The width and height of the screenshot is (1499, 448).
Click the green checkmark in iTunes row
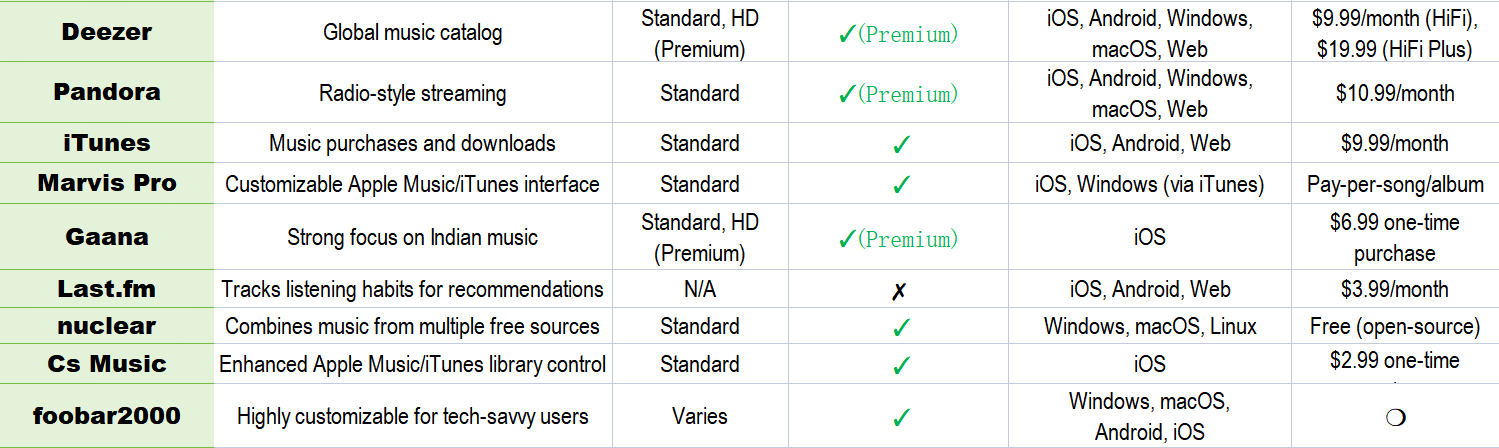901,144
